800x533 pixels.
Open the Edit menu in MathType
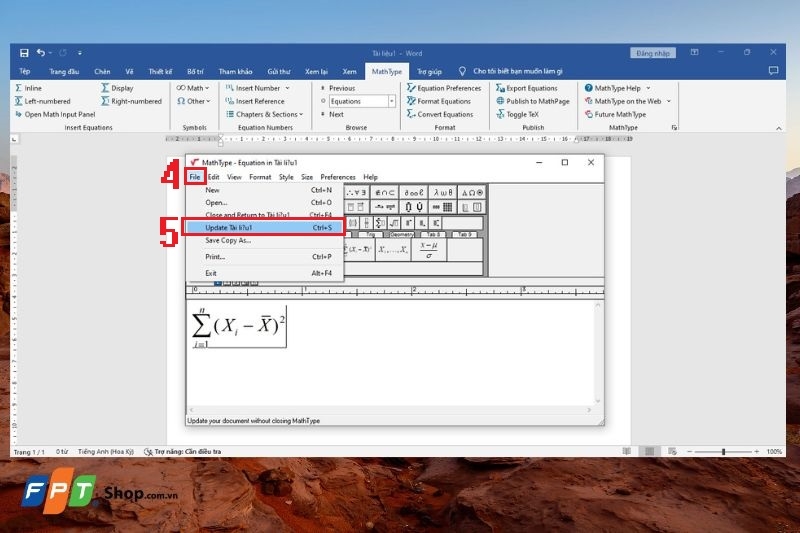click(x=213, y=177)
